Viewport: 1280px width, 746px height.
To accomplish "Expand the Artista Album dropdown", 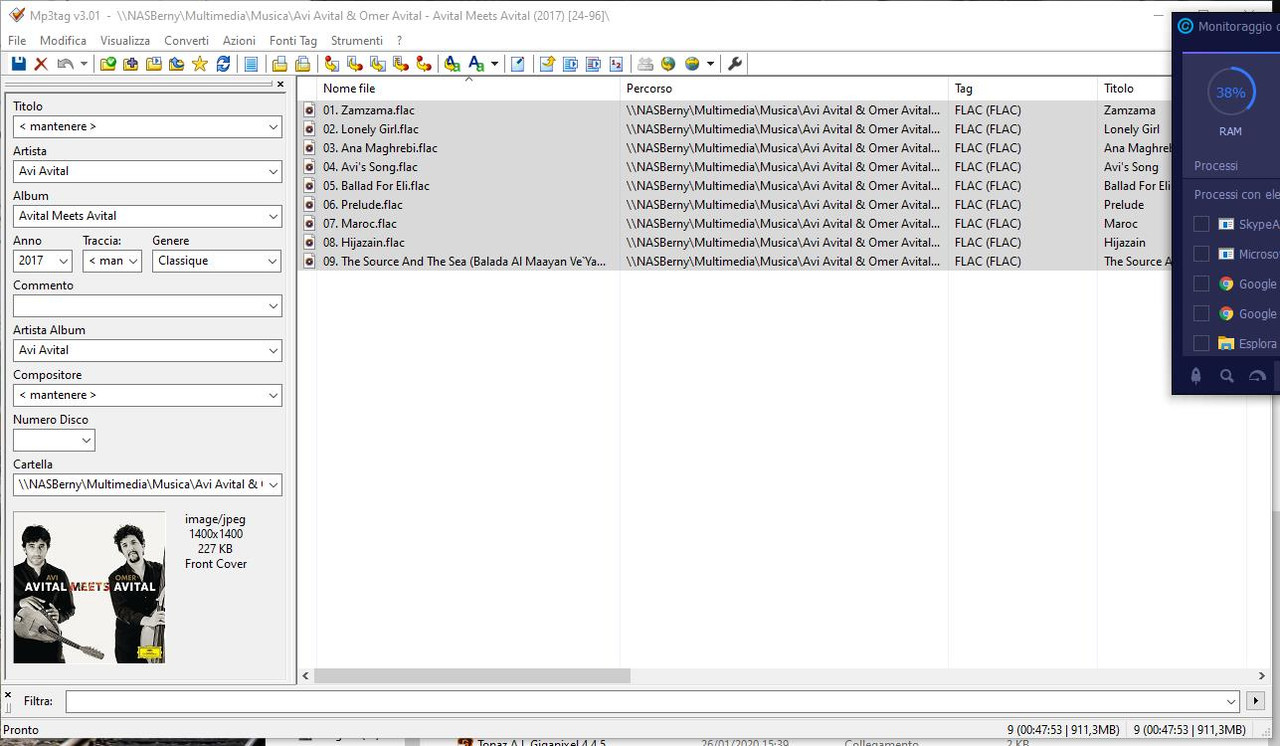I will pyautogui.click(x=273, y=351).
